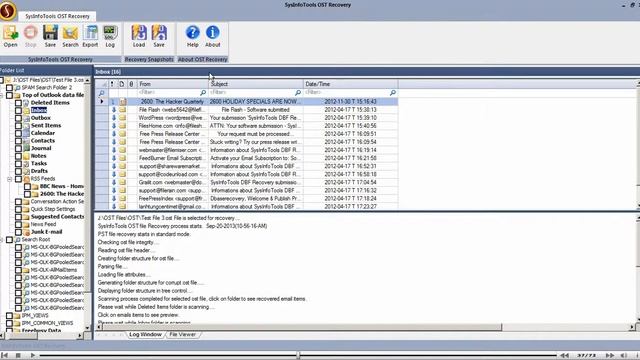This screenshot has height=360, width=640.
Task: Collapse the RSS Feeds tree node
Action: (x=10, y=179)
